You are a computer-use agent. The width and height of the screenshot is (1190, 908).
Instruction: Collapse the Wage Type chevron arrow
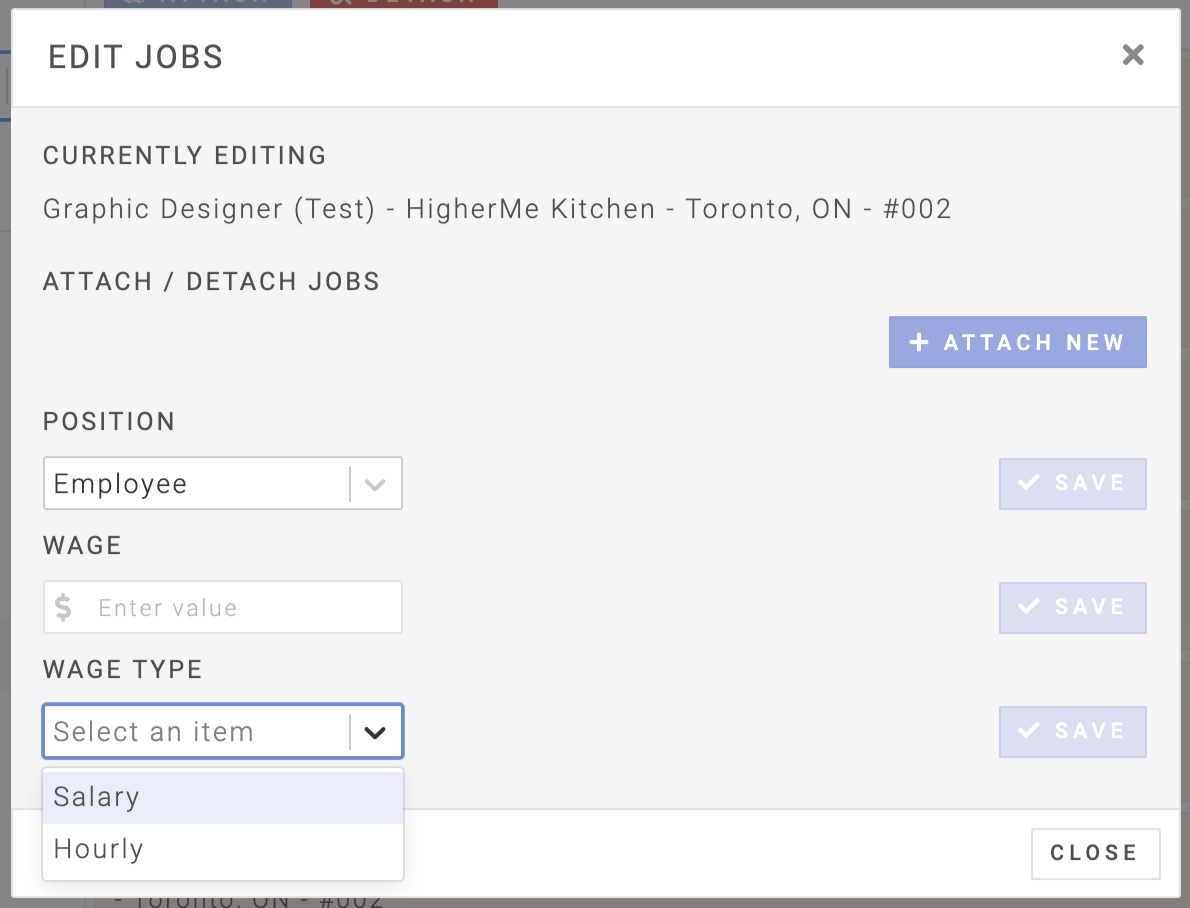click(375, 732)
